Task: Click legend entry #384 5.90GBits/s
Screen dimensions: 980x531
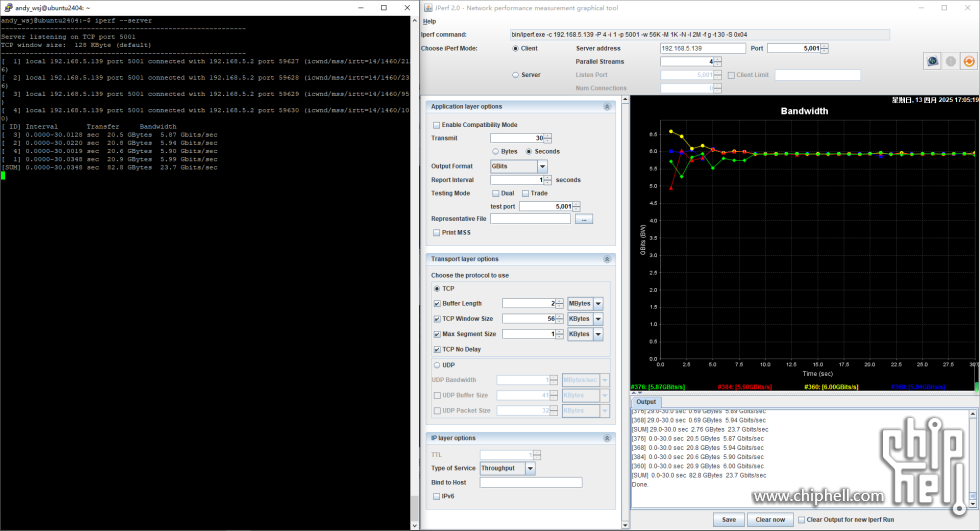Action: click(745, 387)
